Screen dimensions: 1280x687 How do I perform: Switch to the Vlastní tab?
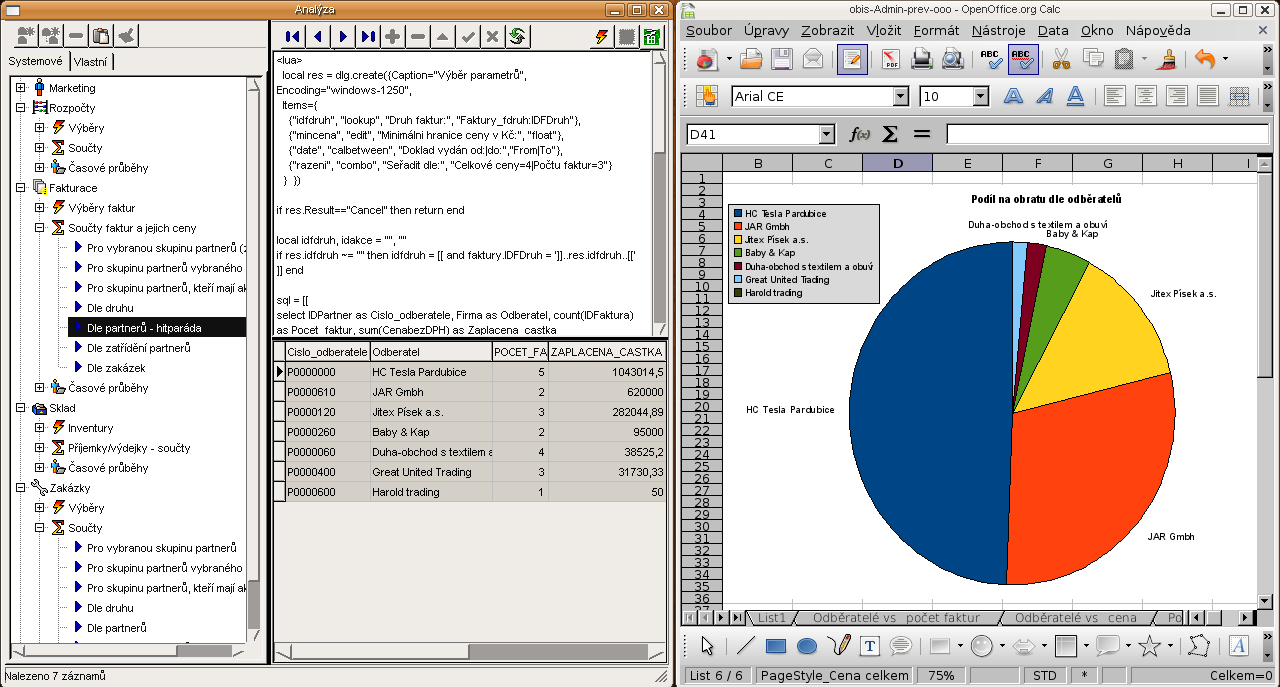91,62
